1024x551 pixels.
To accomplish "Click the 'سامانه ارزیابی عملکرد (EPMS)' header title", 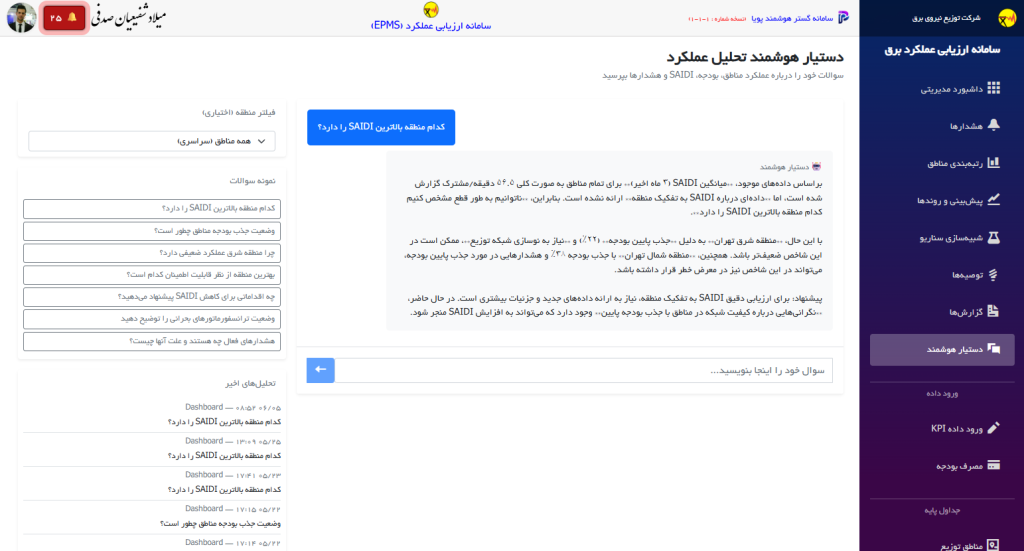I will [431, 25].
